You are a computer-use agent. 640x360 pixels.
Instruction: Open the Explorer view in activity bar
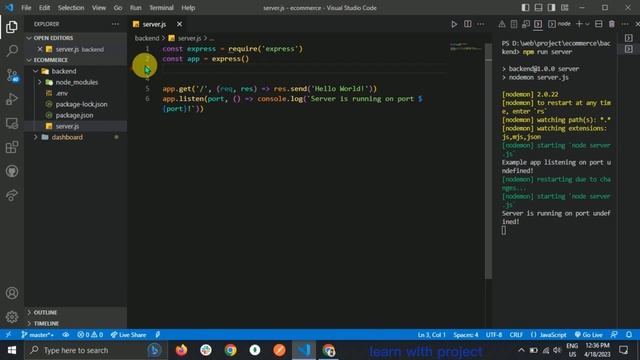[x=12, y=27]
